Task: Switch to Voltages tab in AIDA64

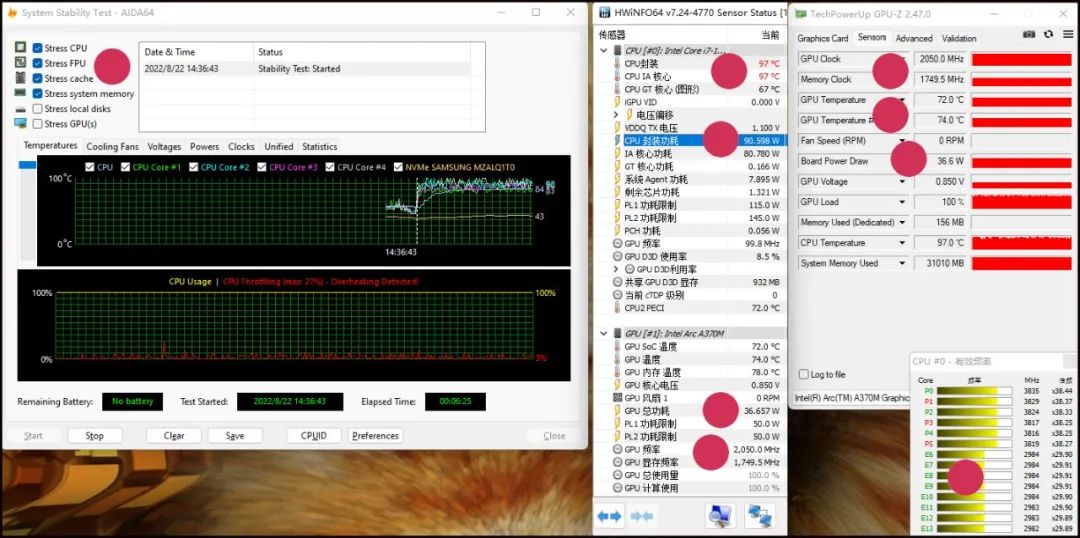Action: (x=165, y=147)
